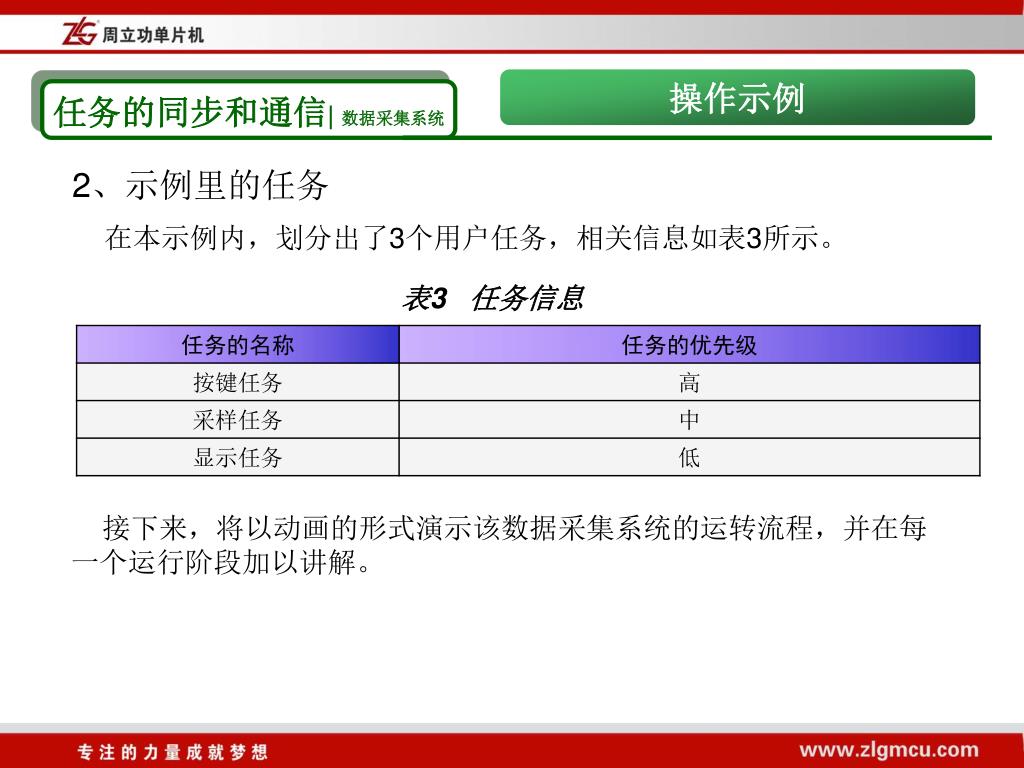
Task: Click the slogan 专注的力量成就梦想
Action: pyautogui.click(x=172, y=752)
